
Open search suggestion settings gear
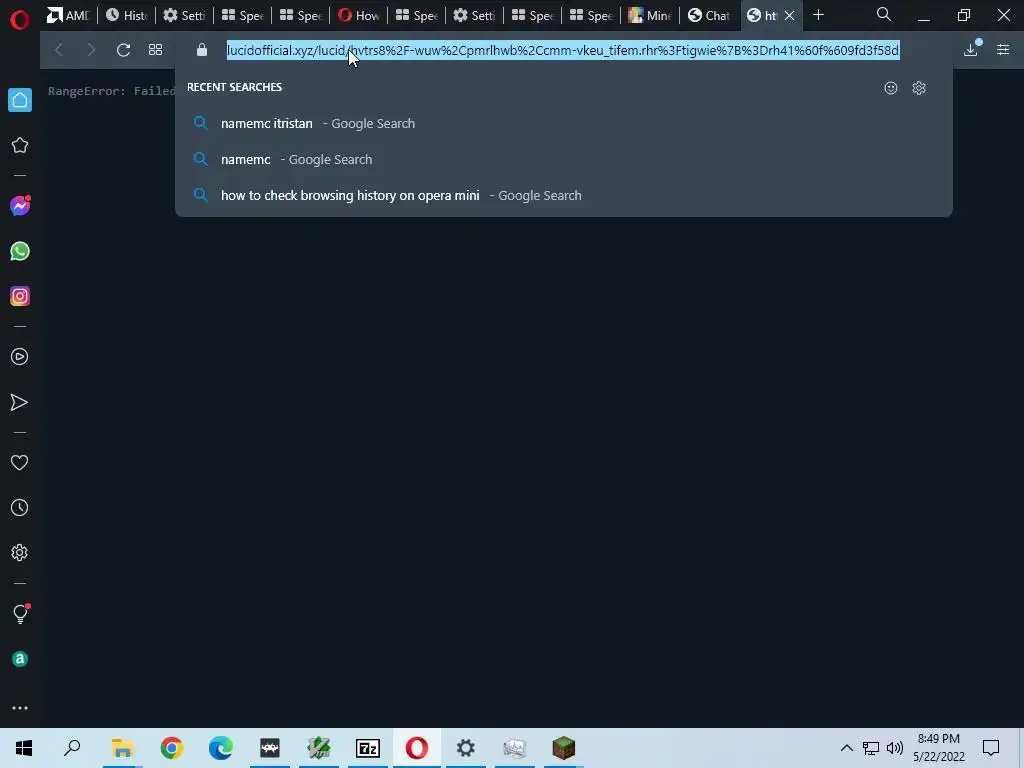click(x=919, y=88)
